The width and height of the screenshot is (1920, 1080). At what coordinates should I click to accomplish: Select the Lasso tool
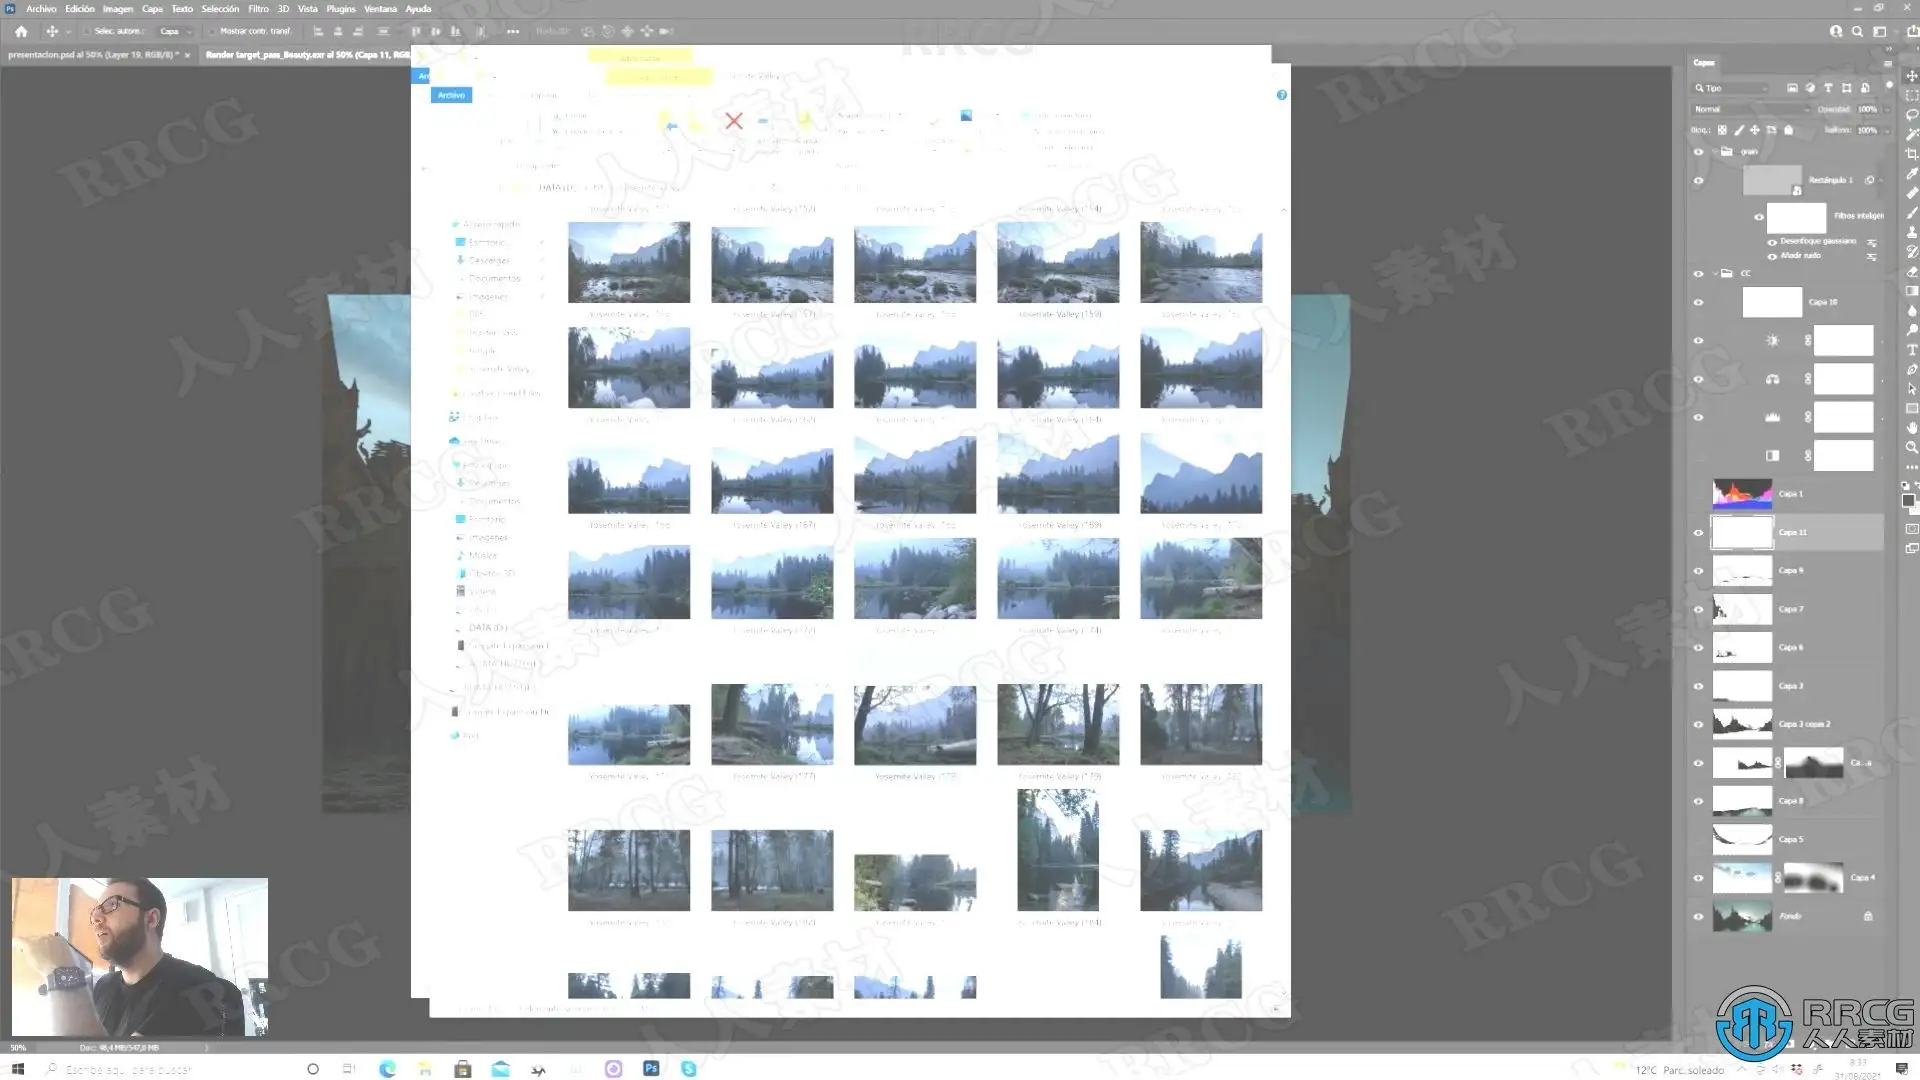[1911, 115]
